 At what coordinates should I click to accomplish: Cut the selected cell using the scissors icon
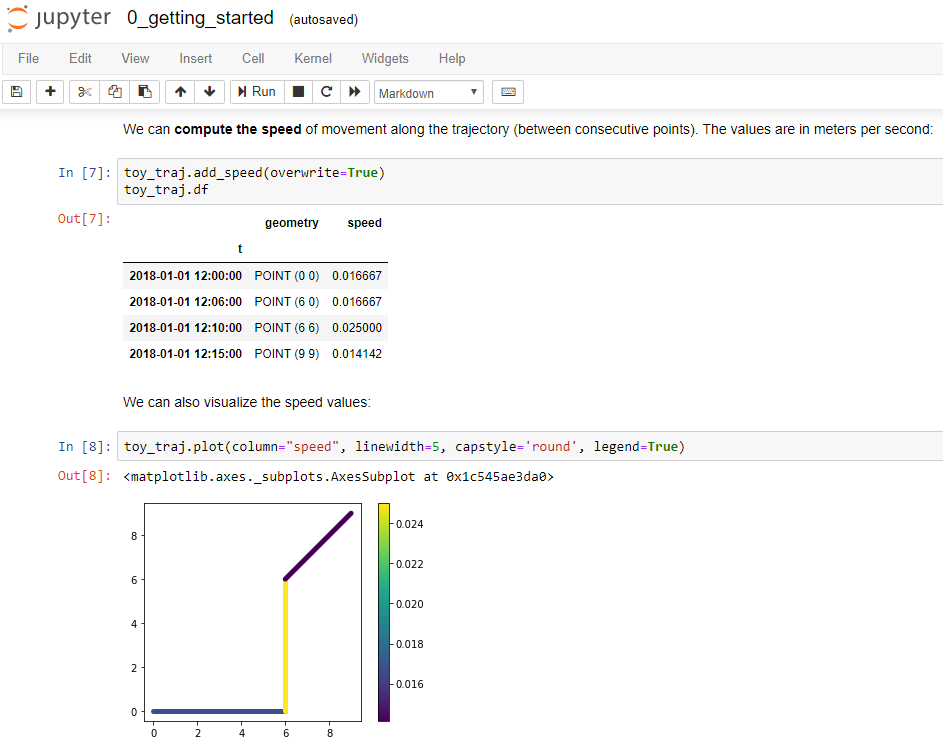[x=84, y=91]
